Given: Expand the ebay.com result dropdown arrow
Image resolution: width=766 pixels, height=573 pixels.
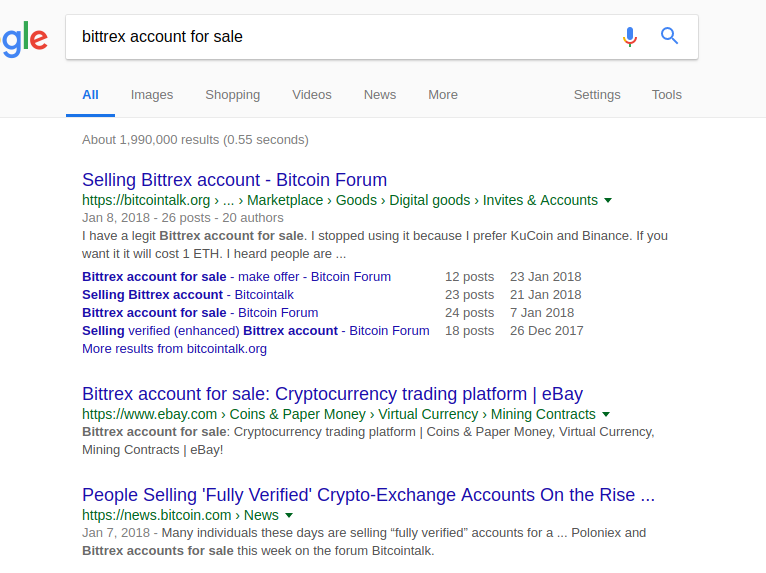Looking at the screenshot, I should tap(606, 414).
